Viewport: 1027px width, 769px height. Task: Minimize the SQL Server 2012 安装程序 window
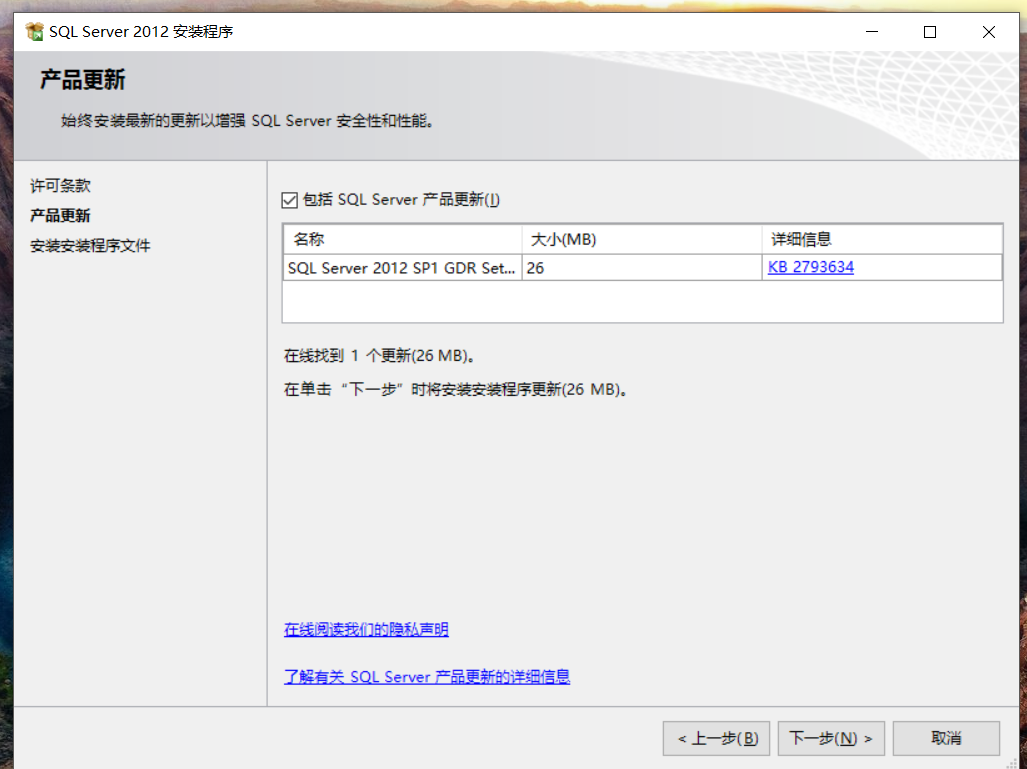[x=872, y=31]
